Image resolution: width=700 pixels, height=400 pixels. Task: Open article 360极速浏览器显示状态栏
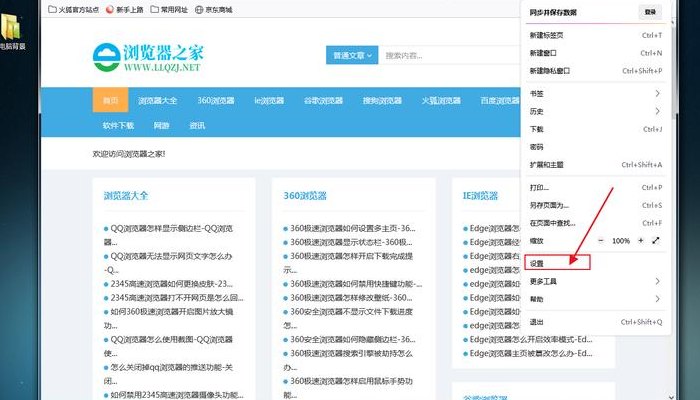tap(351, 242)
